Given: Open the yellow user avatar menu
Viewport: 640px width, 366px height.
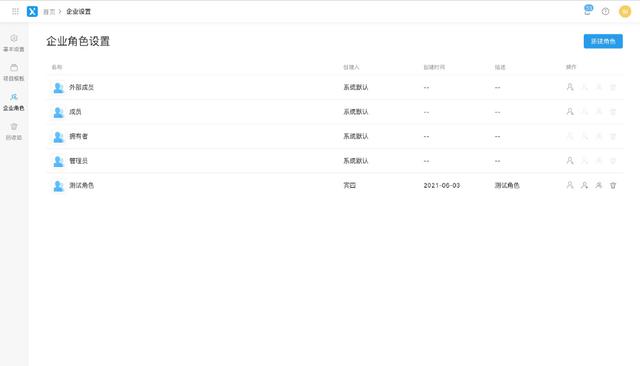Looking at the screenshot, I should coord(625,11).
